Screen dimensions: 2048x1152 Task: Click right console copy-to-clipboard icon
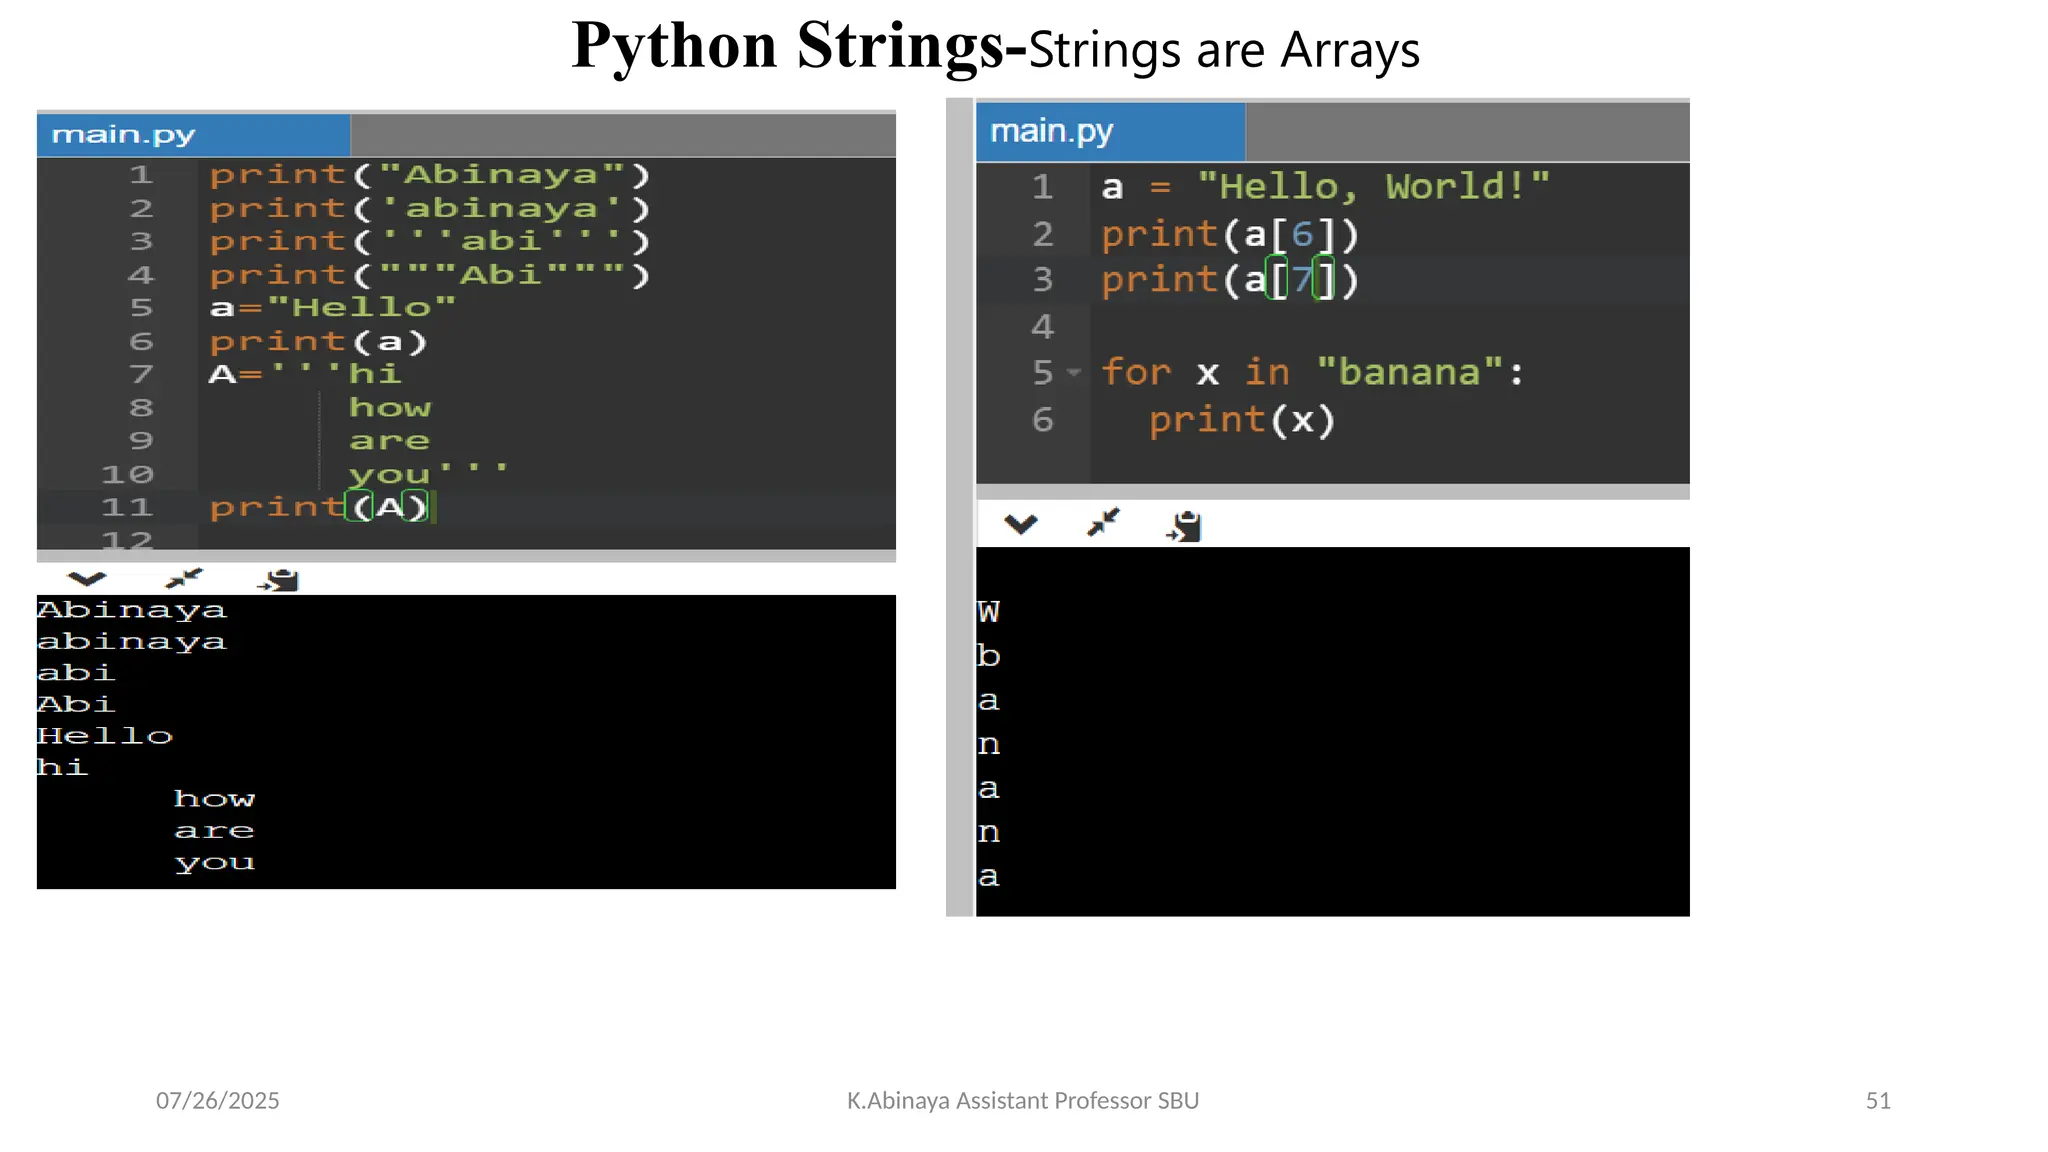coord(1185,526)
